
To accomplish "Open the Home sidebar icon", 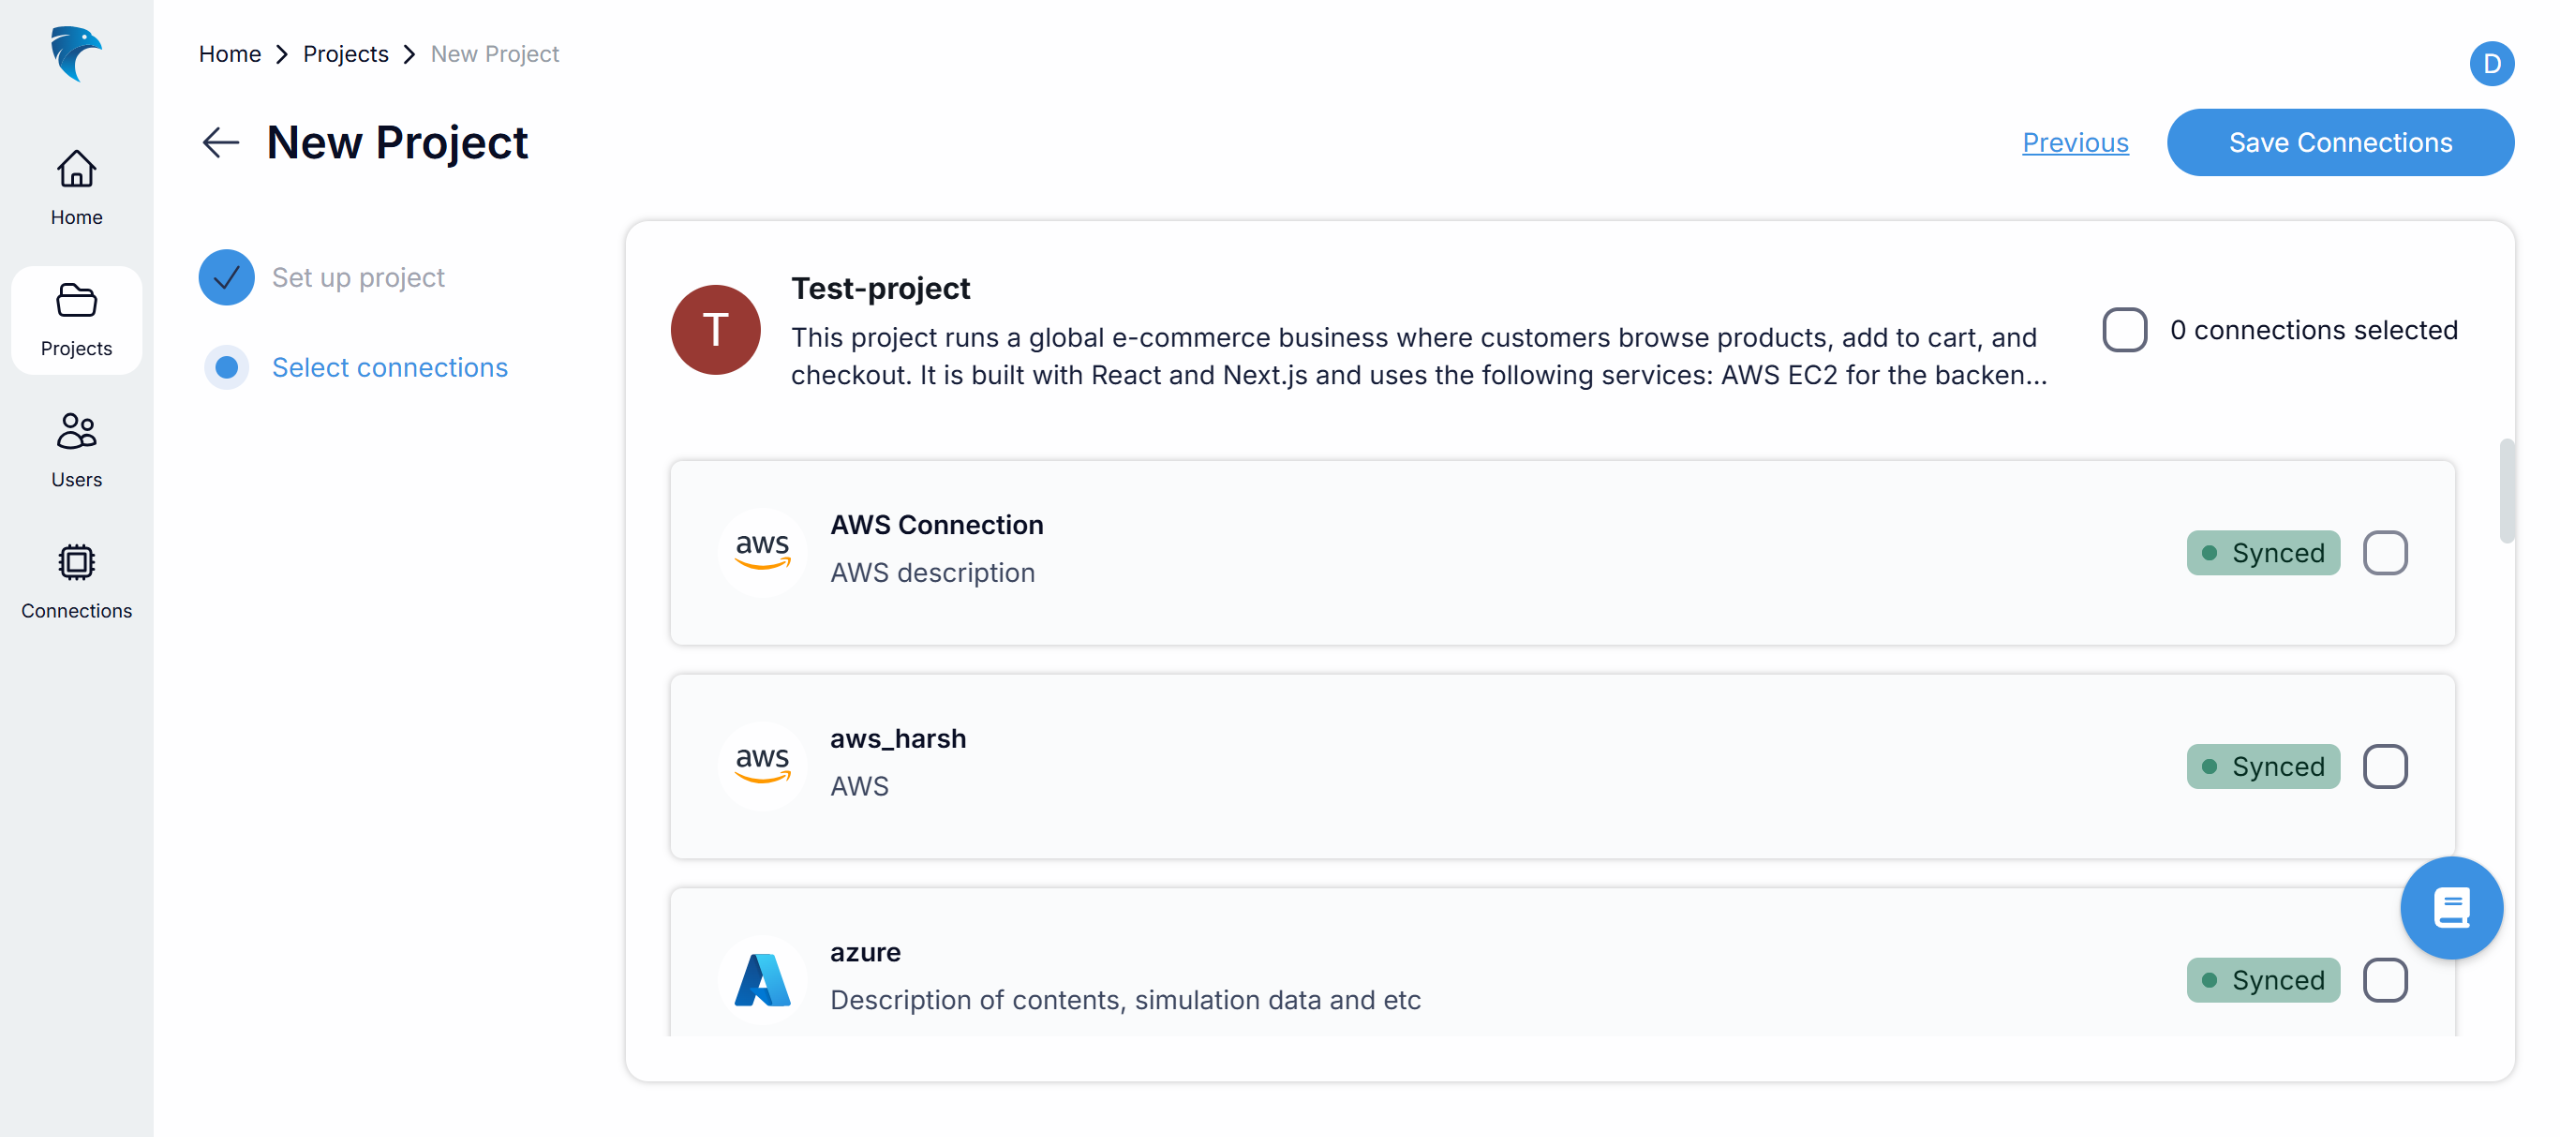I will 76,169.
